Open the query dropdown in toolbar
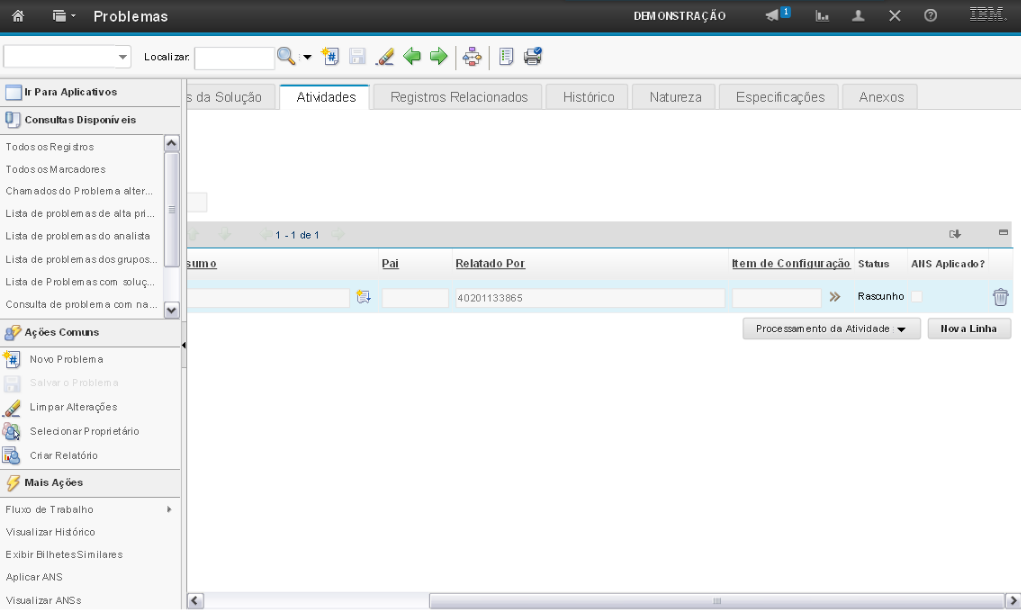This screenshot has height=610, width=1021. tap(68, 57)
